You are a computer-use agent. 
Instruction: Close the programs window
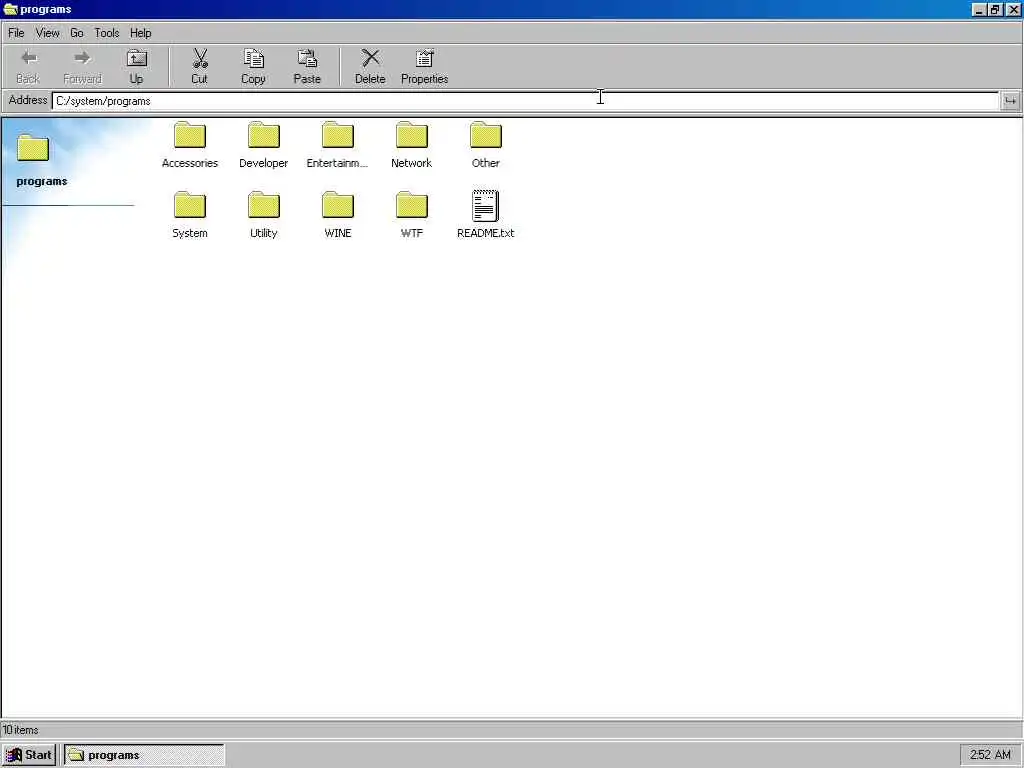(x=1013, y=9)
